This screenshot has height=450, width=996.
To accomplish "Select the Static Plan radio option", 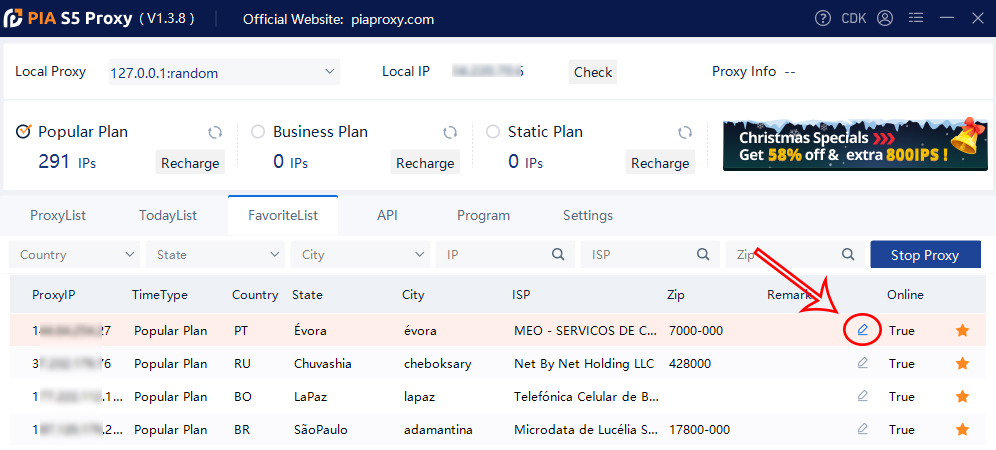I will coord(493,132).
